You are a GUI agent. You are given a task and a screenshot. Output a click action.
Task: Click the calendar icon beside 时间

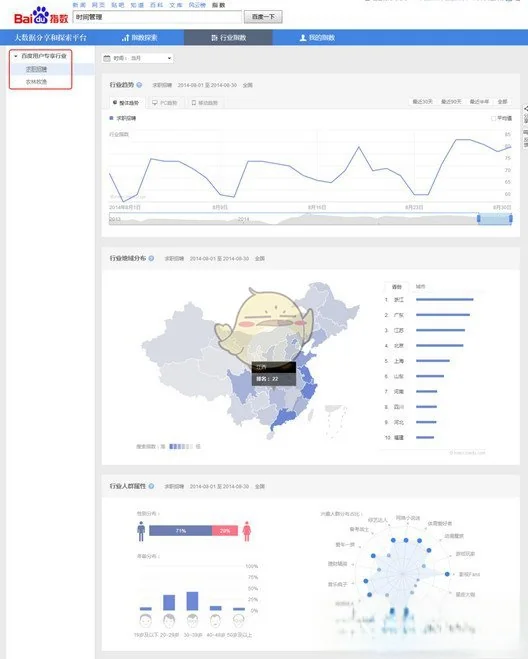point(107,58)
